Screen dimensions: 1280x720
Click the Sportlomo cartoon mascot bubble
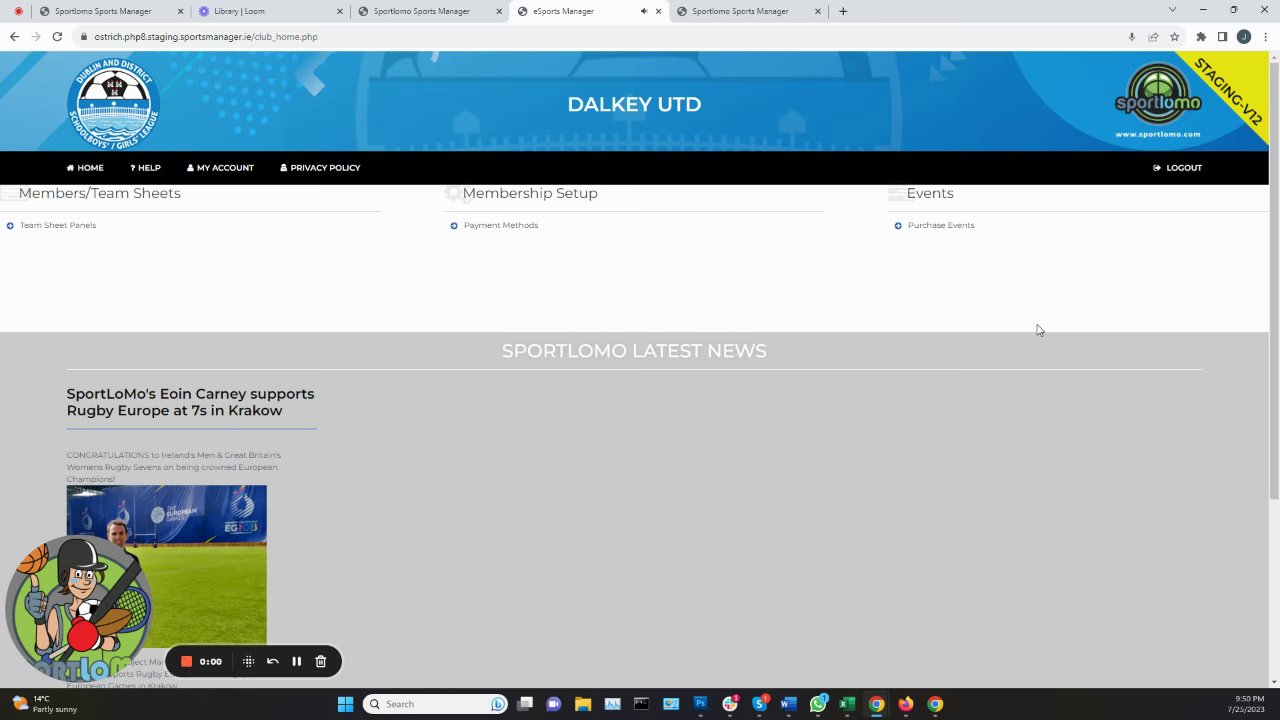80,610
